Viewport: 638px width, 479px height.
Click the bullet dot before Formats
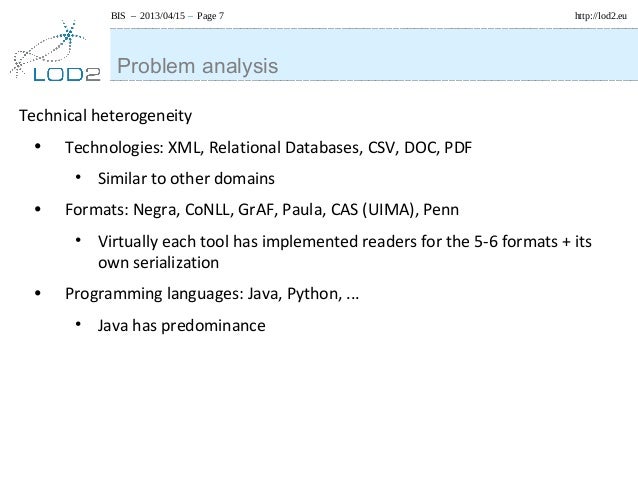(38, 209)
